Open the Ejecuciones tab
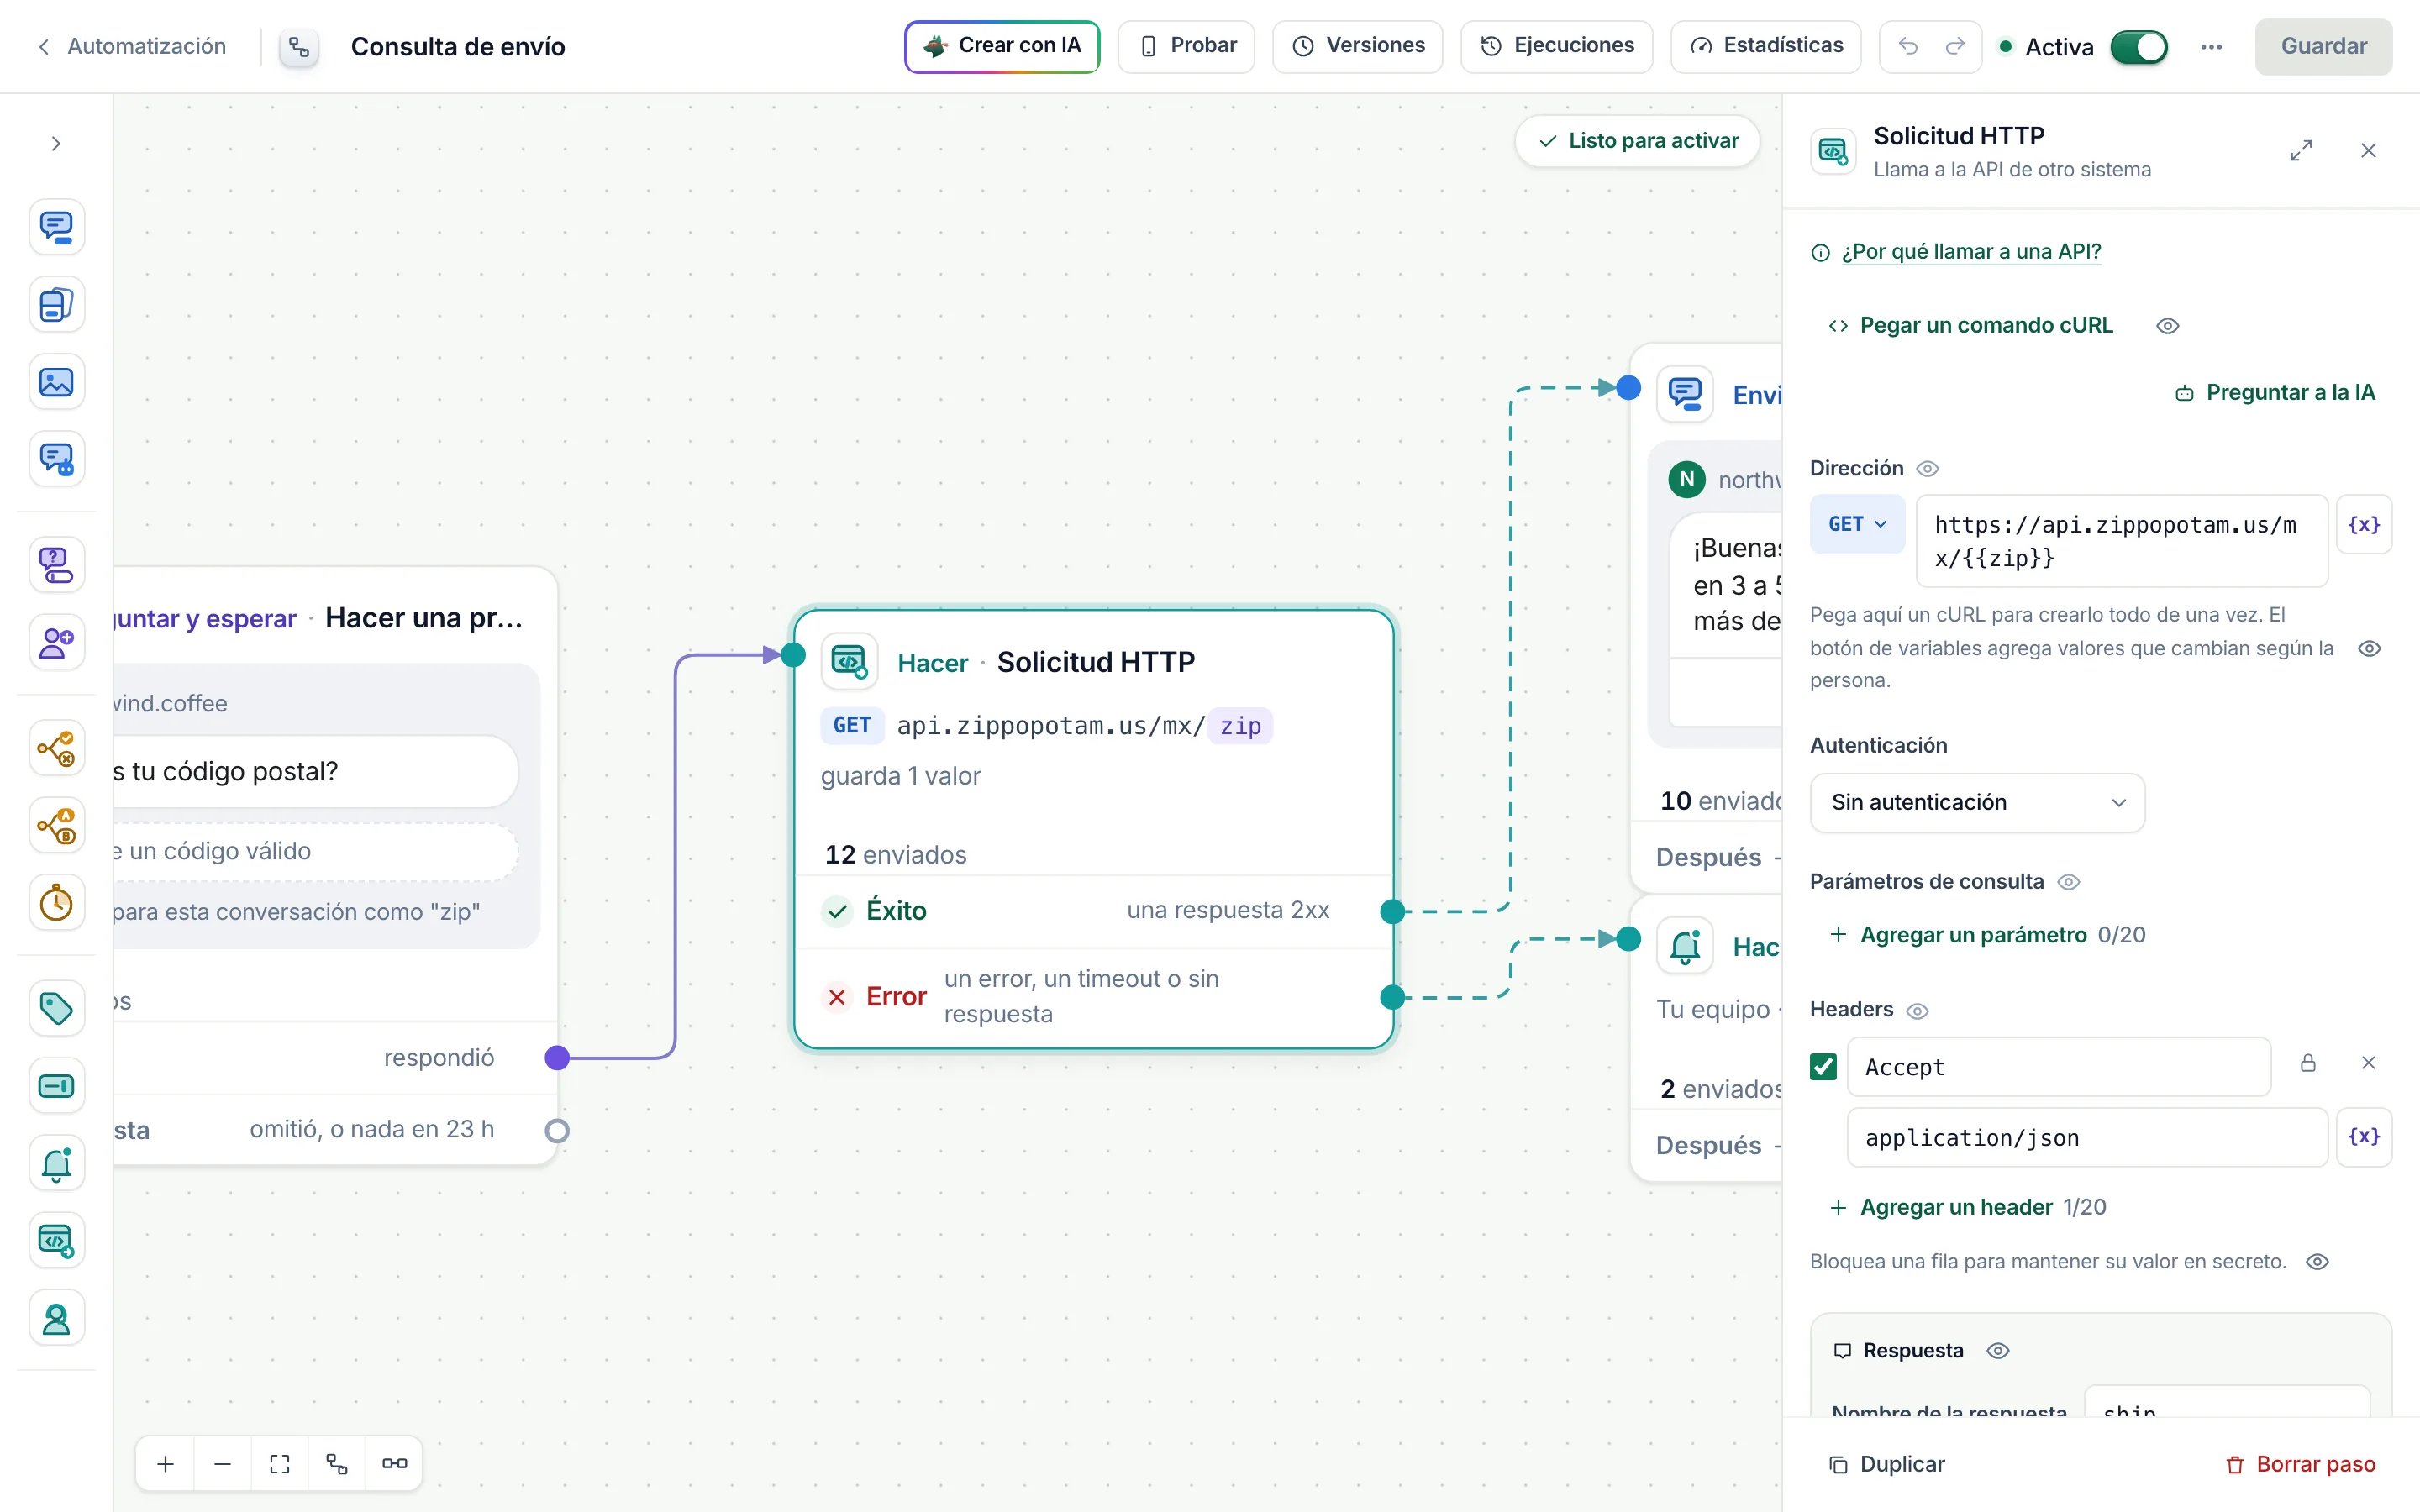Screen dimensions: 2420x1512 pos(1556,46)
